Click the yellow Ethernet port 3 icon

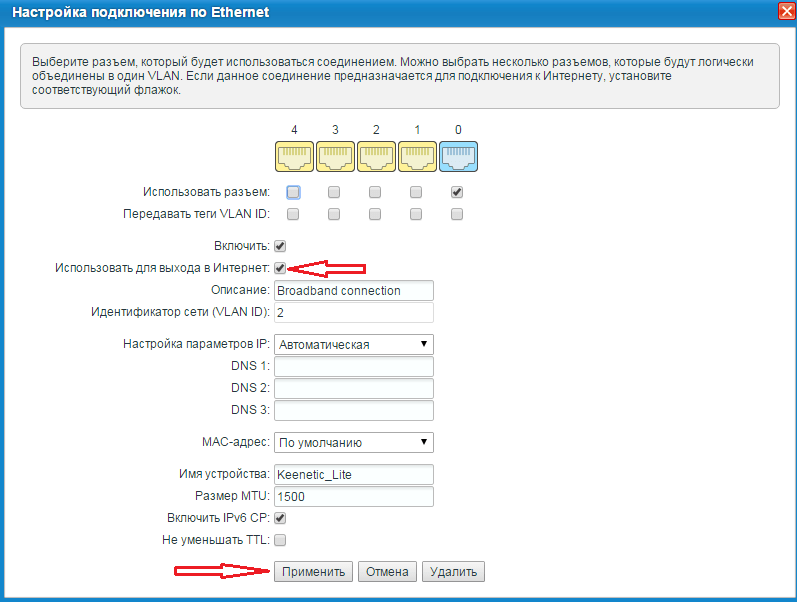[335, 157]
